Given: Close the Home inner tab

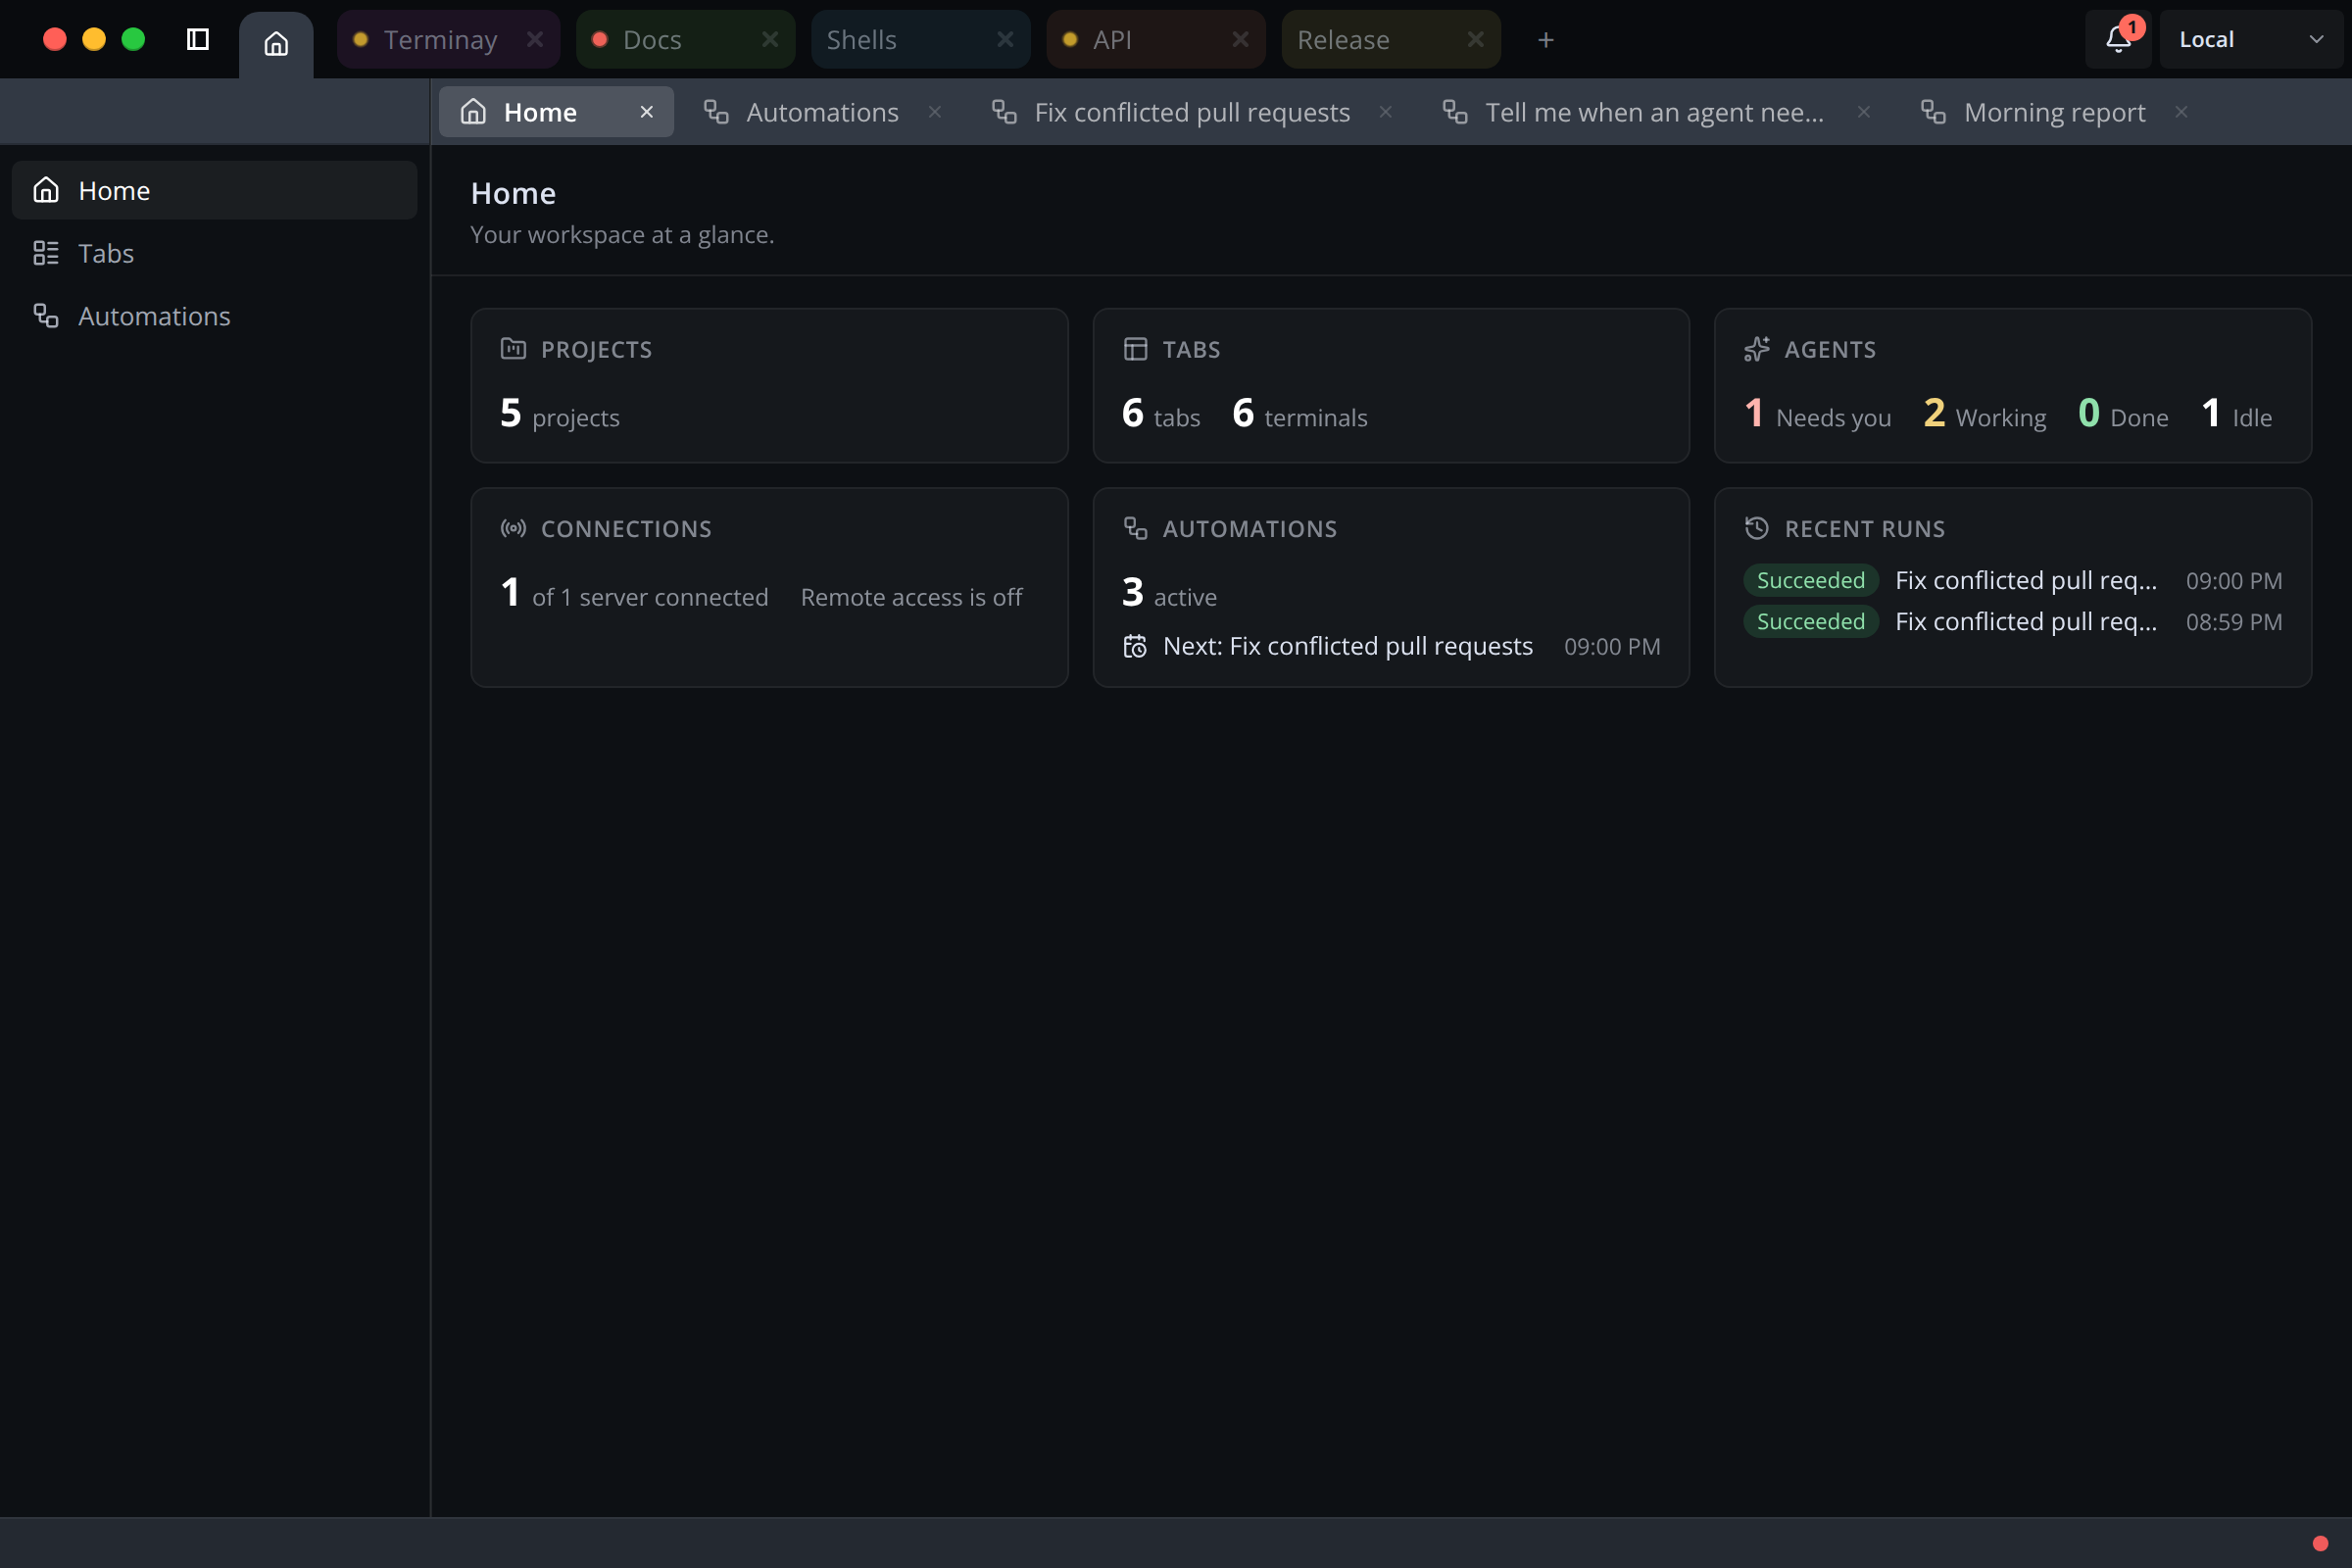Looking at the screenshot, I should click(x=647, y=112).
